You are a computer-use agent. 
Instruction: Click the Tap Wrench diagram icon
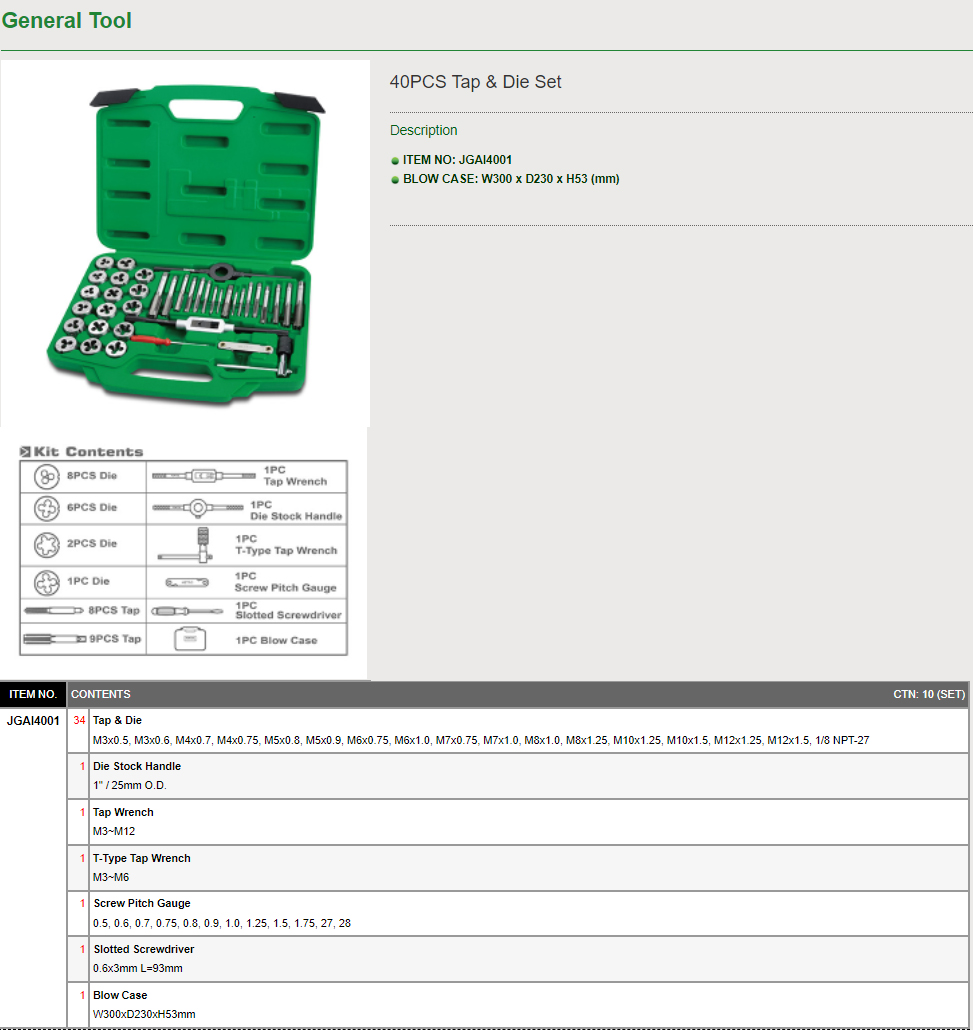(204, 476)
